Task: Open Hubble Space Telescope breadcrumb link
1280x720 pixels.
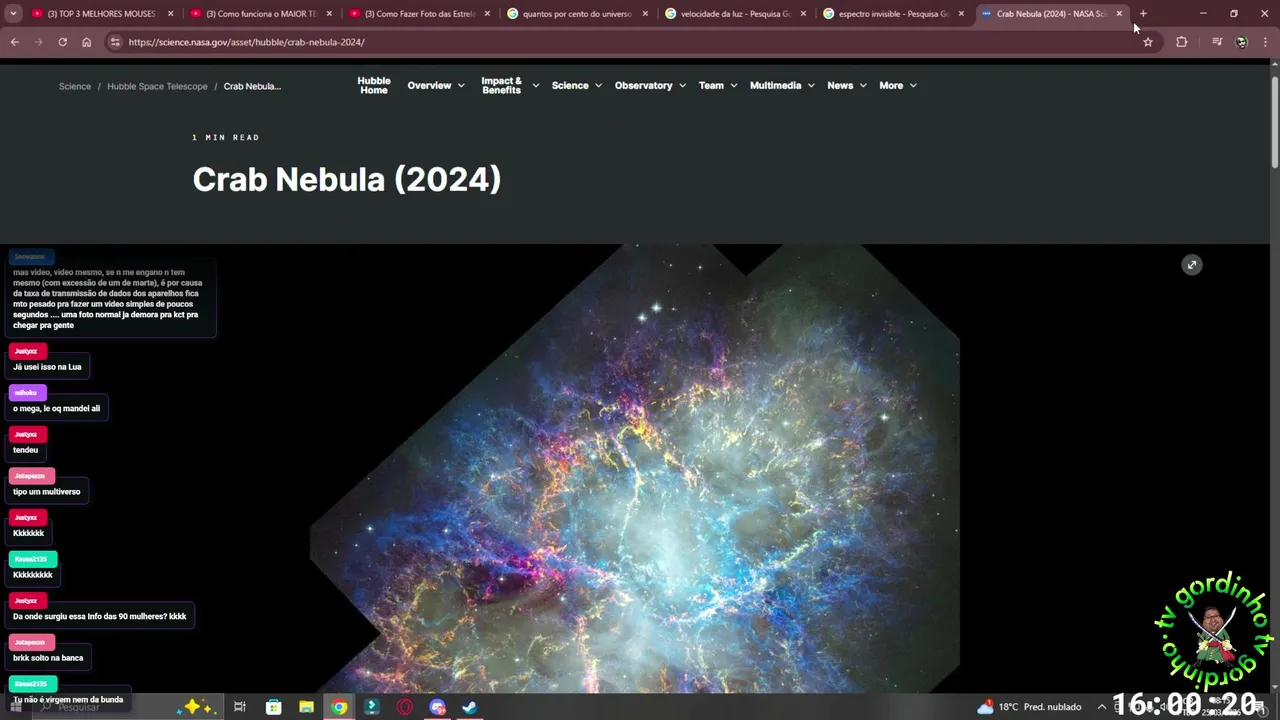Action: coord(157,86)
